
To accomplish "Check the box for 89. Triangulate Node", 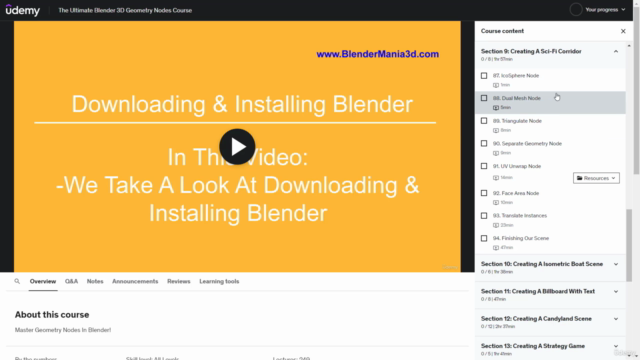I will [484, 121].
